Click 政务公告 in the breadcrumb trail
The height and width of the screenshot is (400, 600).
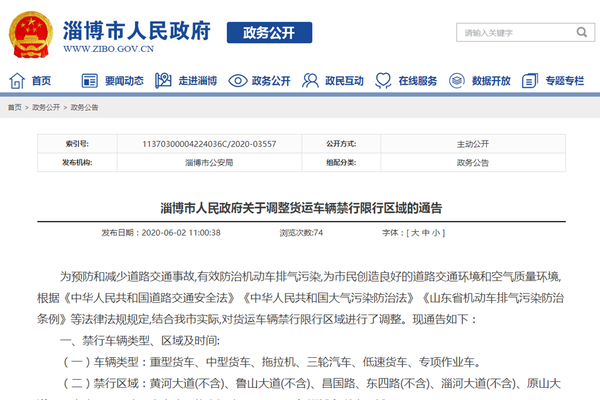(x=84, y=107)
